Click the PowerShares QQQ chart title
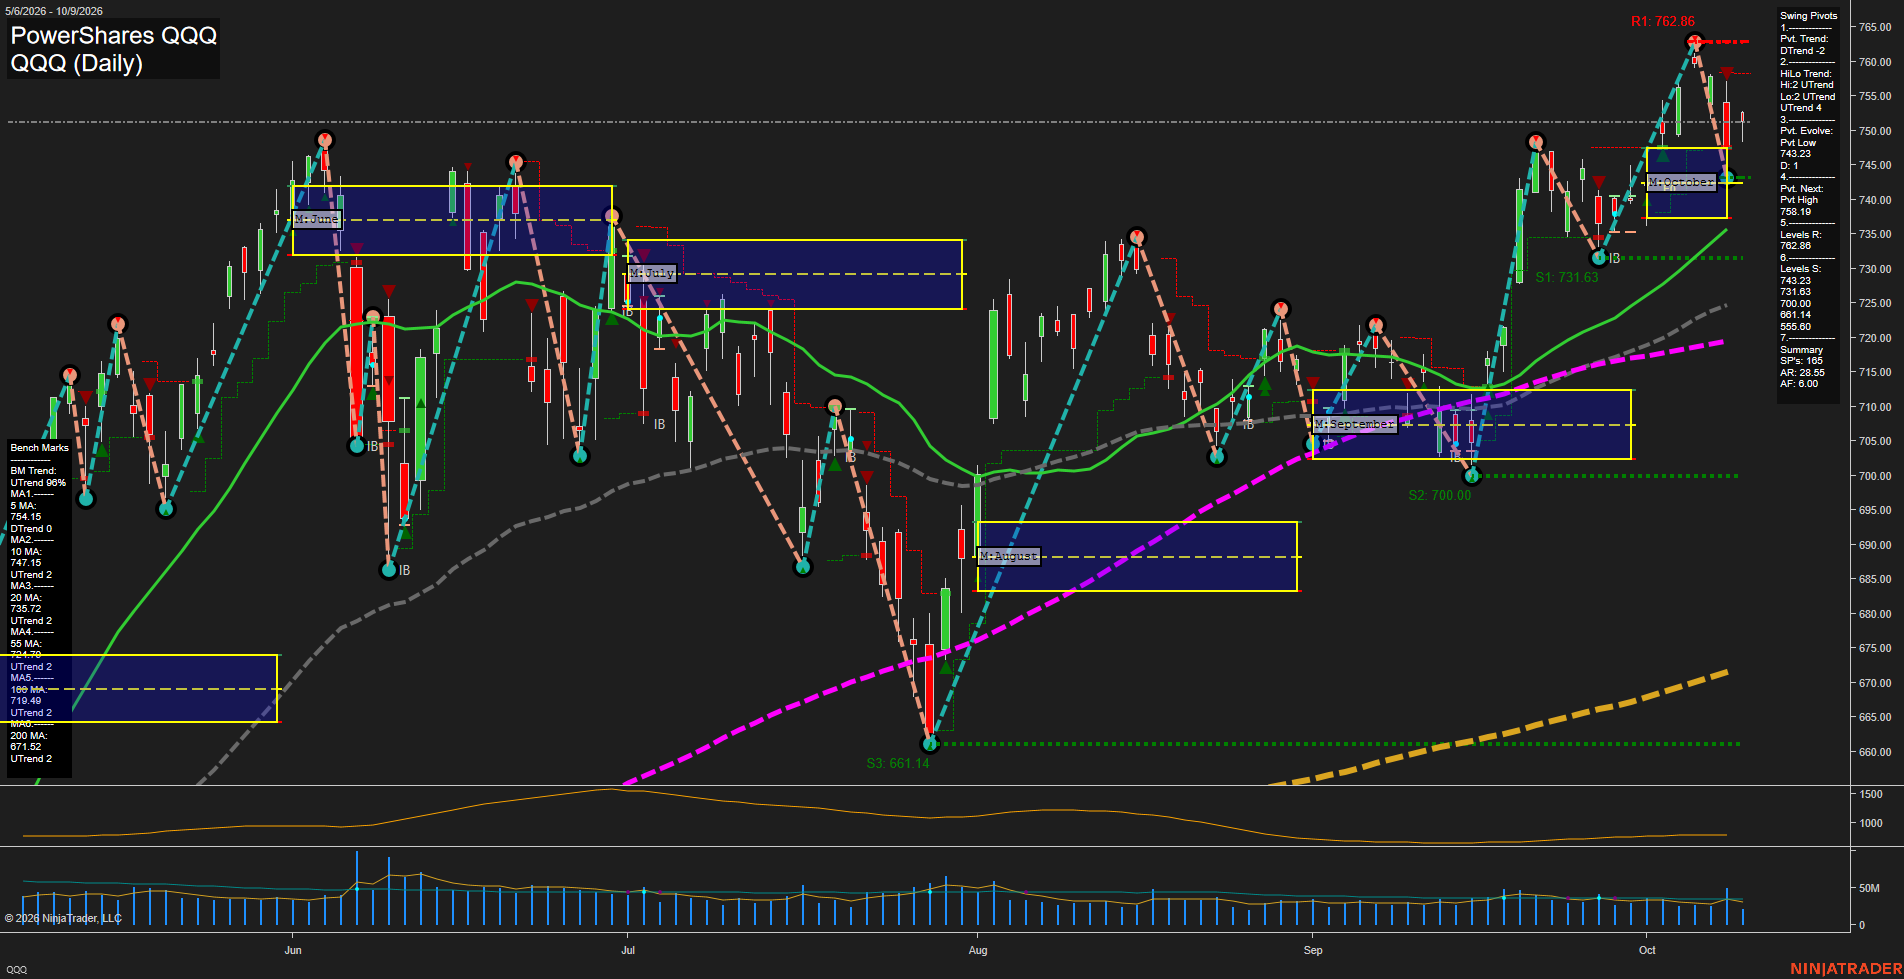This screenshot has height=979, width=1904. coord(113,35)
